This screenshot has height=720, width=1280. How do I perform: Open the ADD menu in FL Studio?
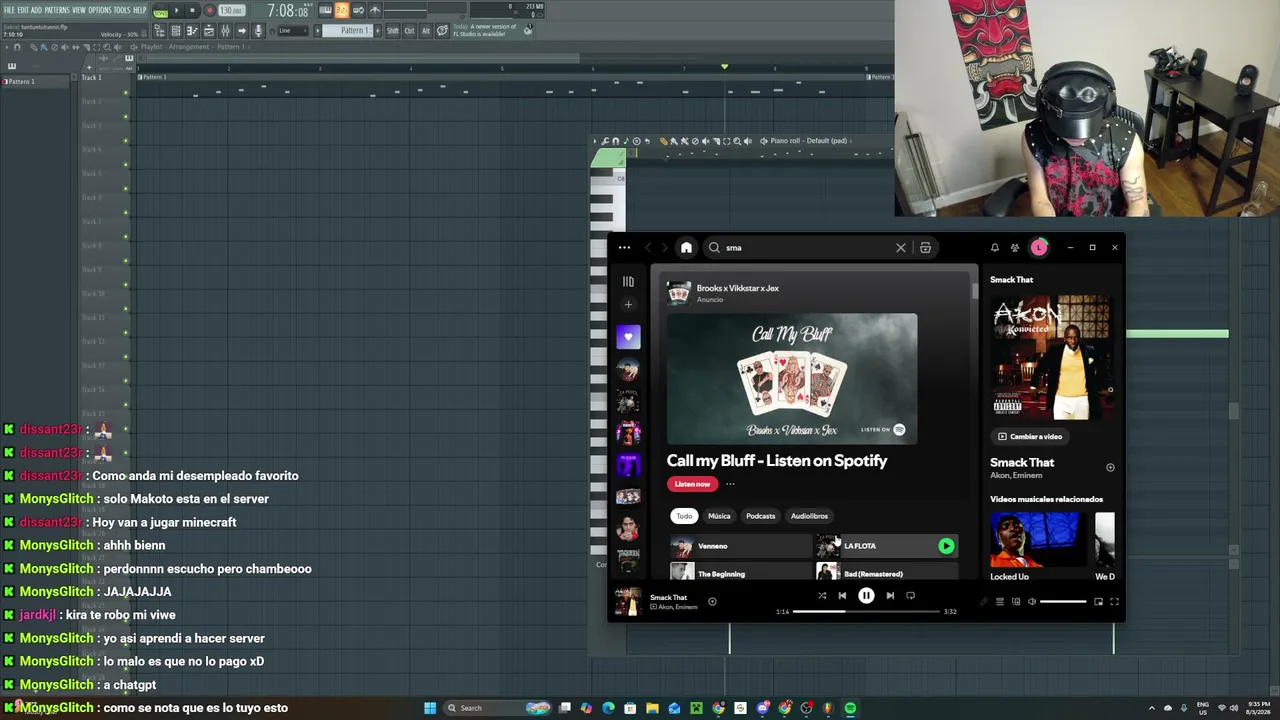[x=37, y=10]
